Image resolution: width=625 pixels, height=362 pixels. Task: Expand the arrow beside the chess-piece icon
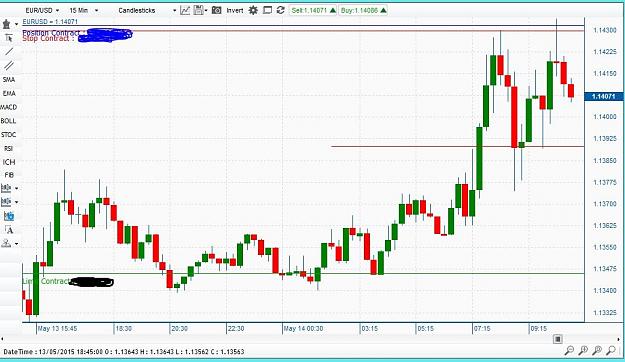[x=16, y=25]
